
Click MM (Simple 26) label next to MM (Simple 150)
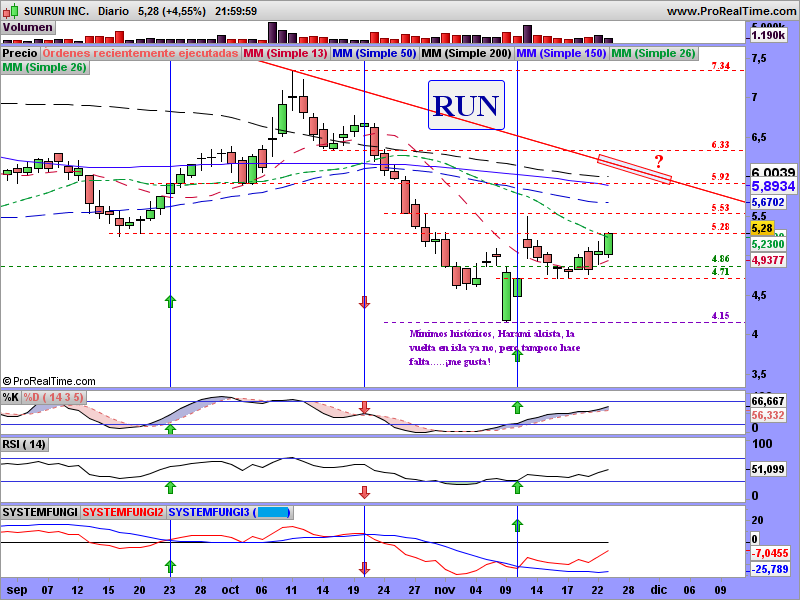653,53
